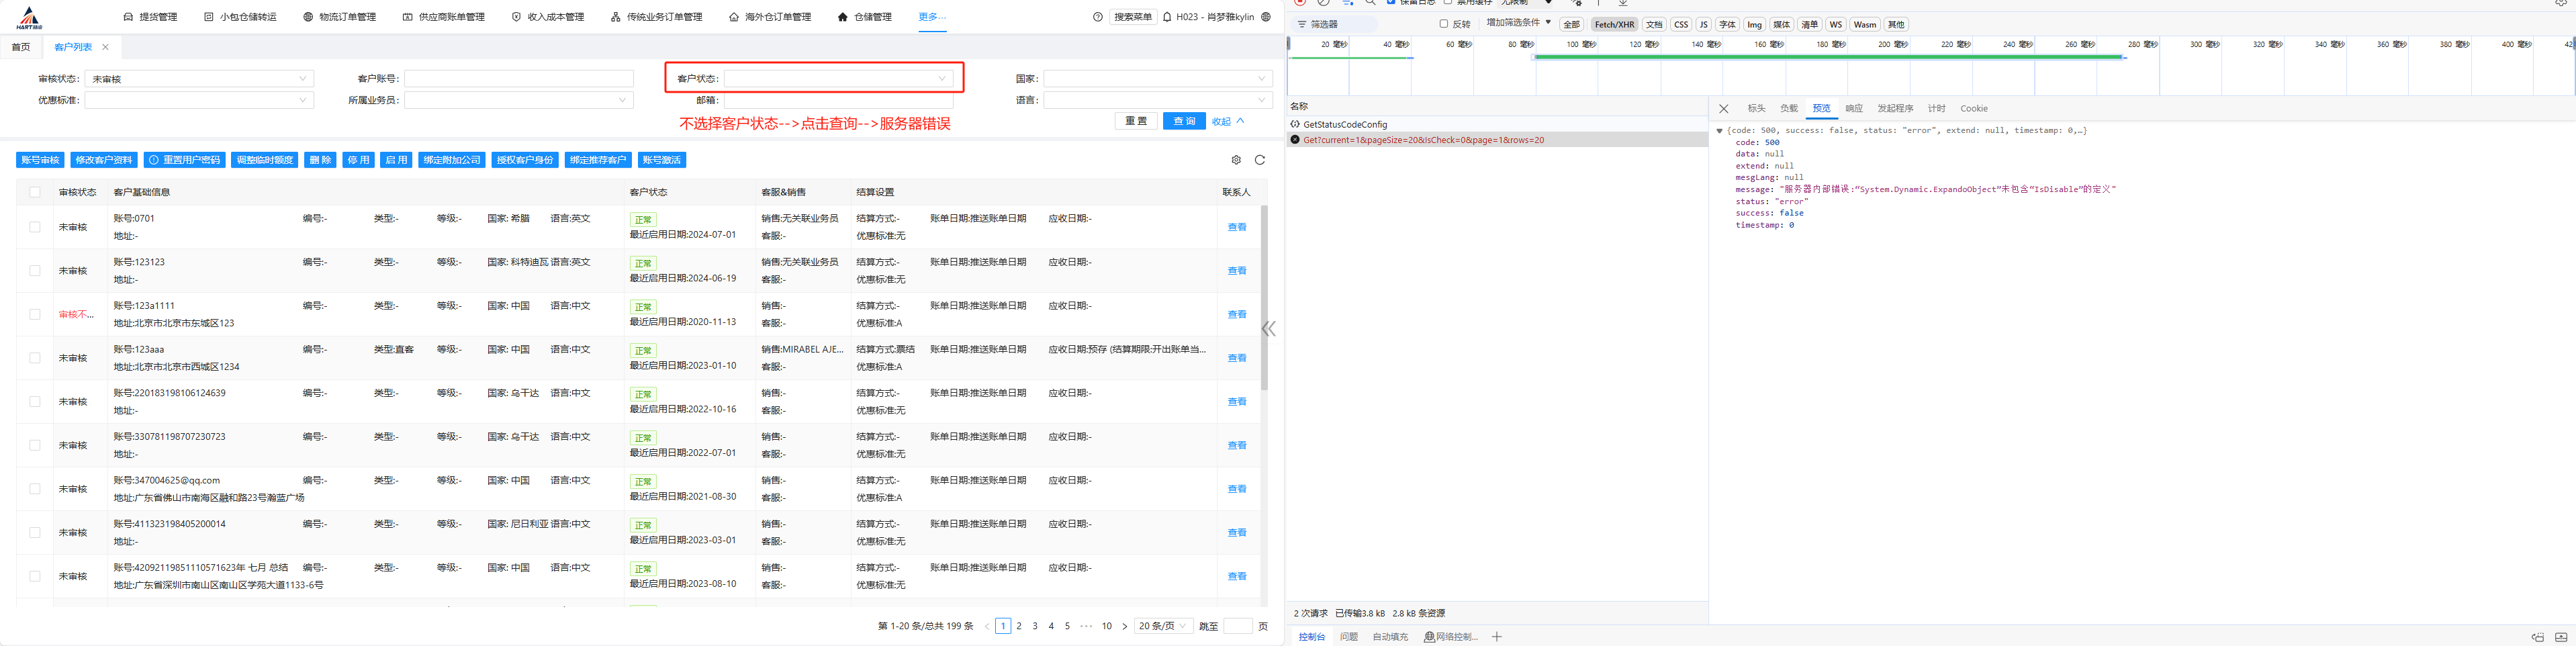This screenshot has height=646, width=2576.
Task: Click the 客户账号 input field
Action: click(518, 79)
